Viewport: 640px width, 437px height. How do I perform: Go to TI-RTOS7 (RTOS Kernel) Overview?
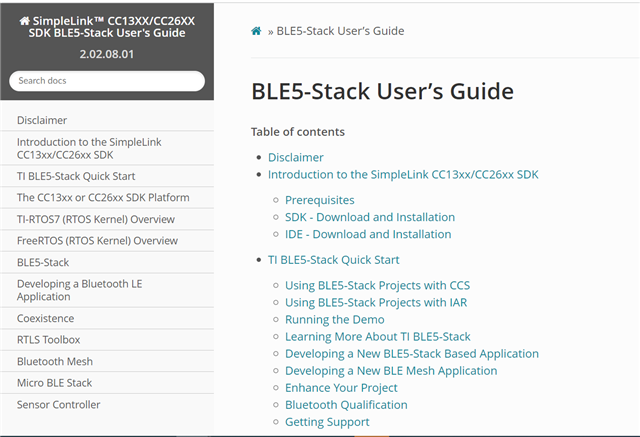[96, 219]
